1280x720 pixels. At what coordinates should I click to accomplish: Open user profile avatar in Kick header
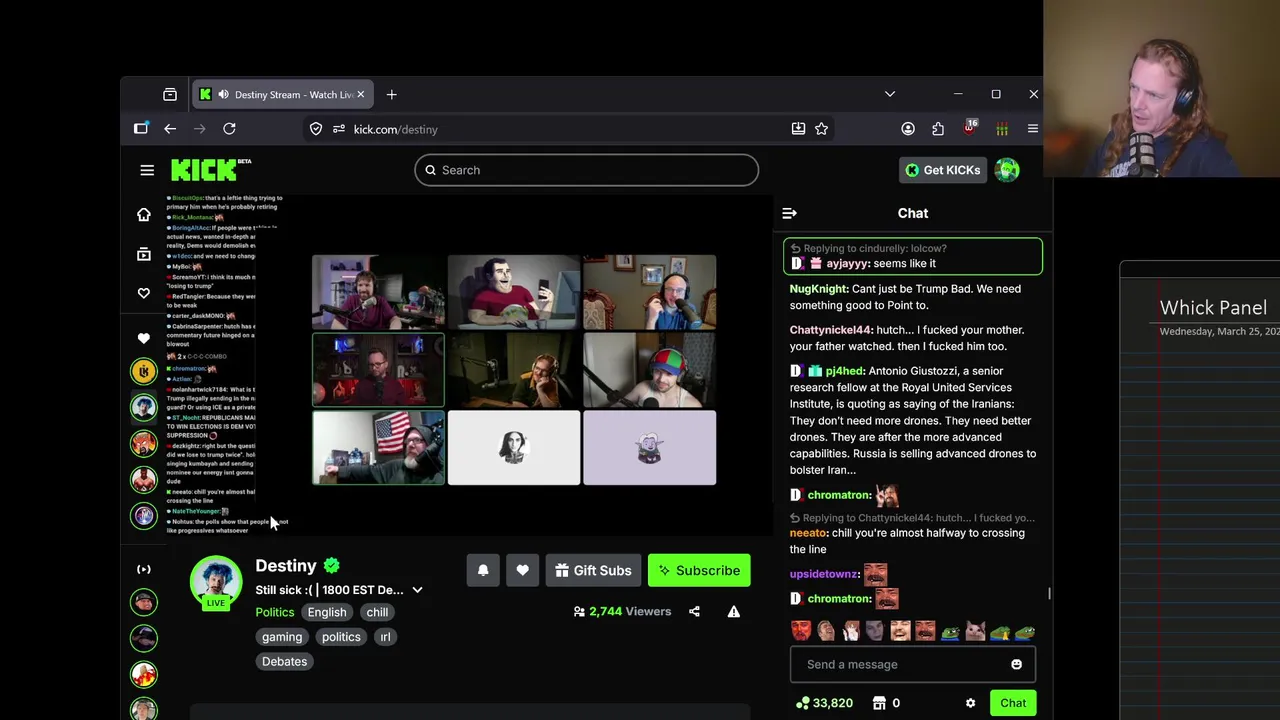[x=1007, y=170]
